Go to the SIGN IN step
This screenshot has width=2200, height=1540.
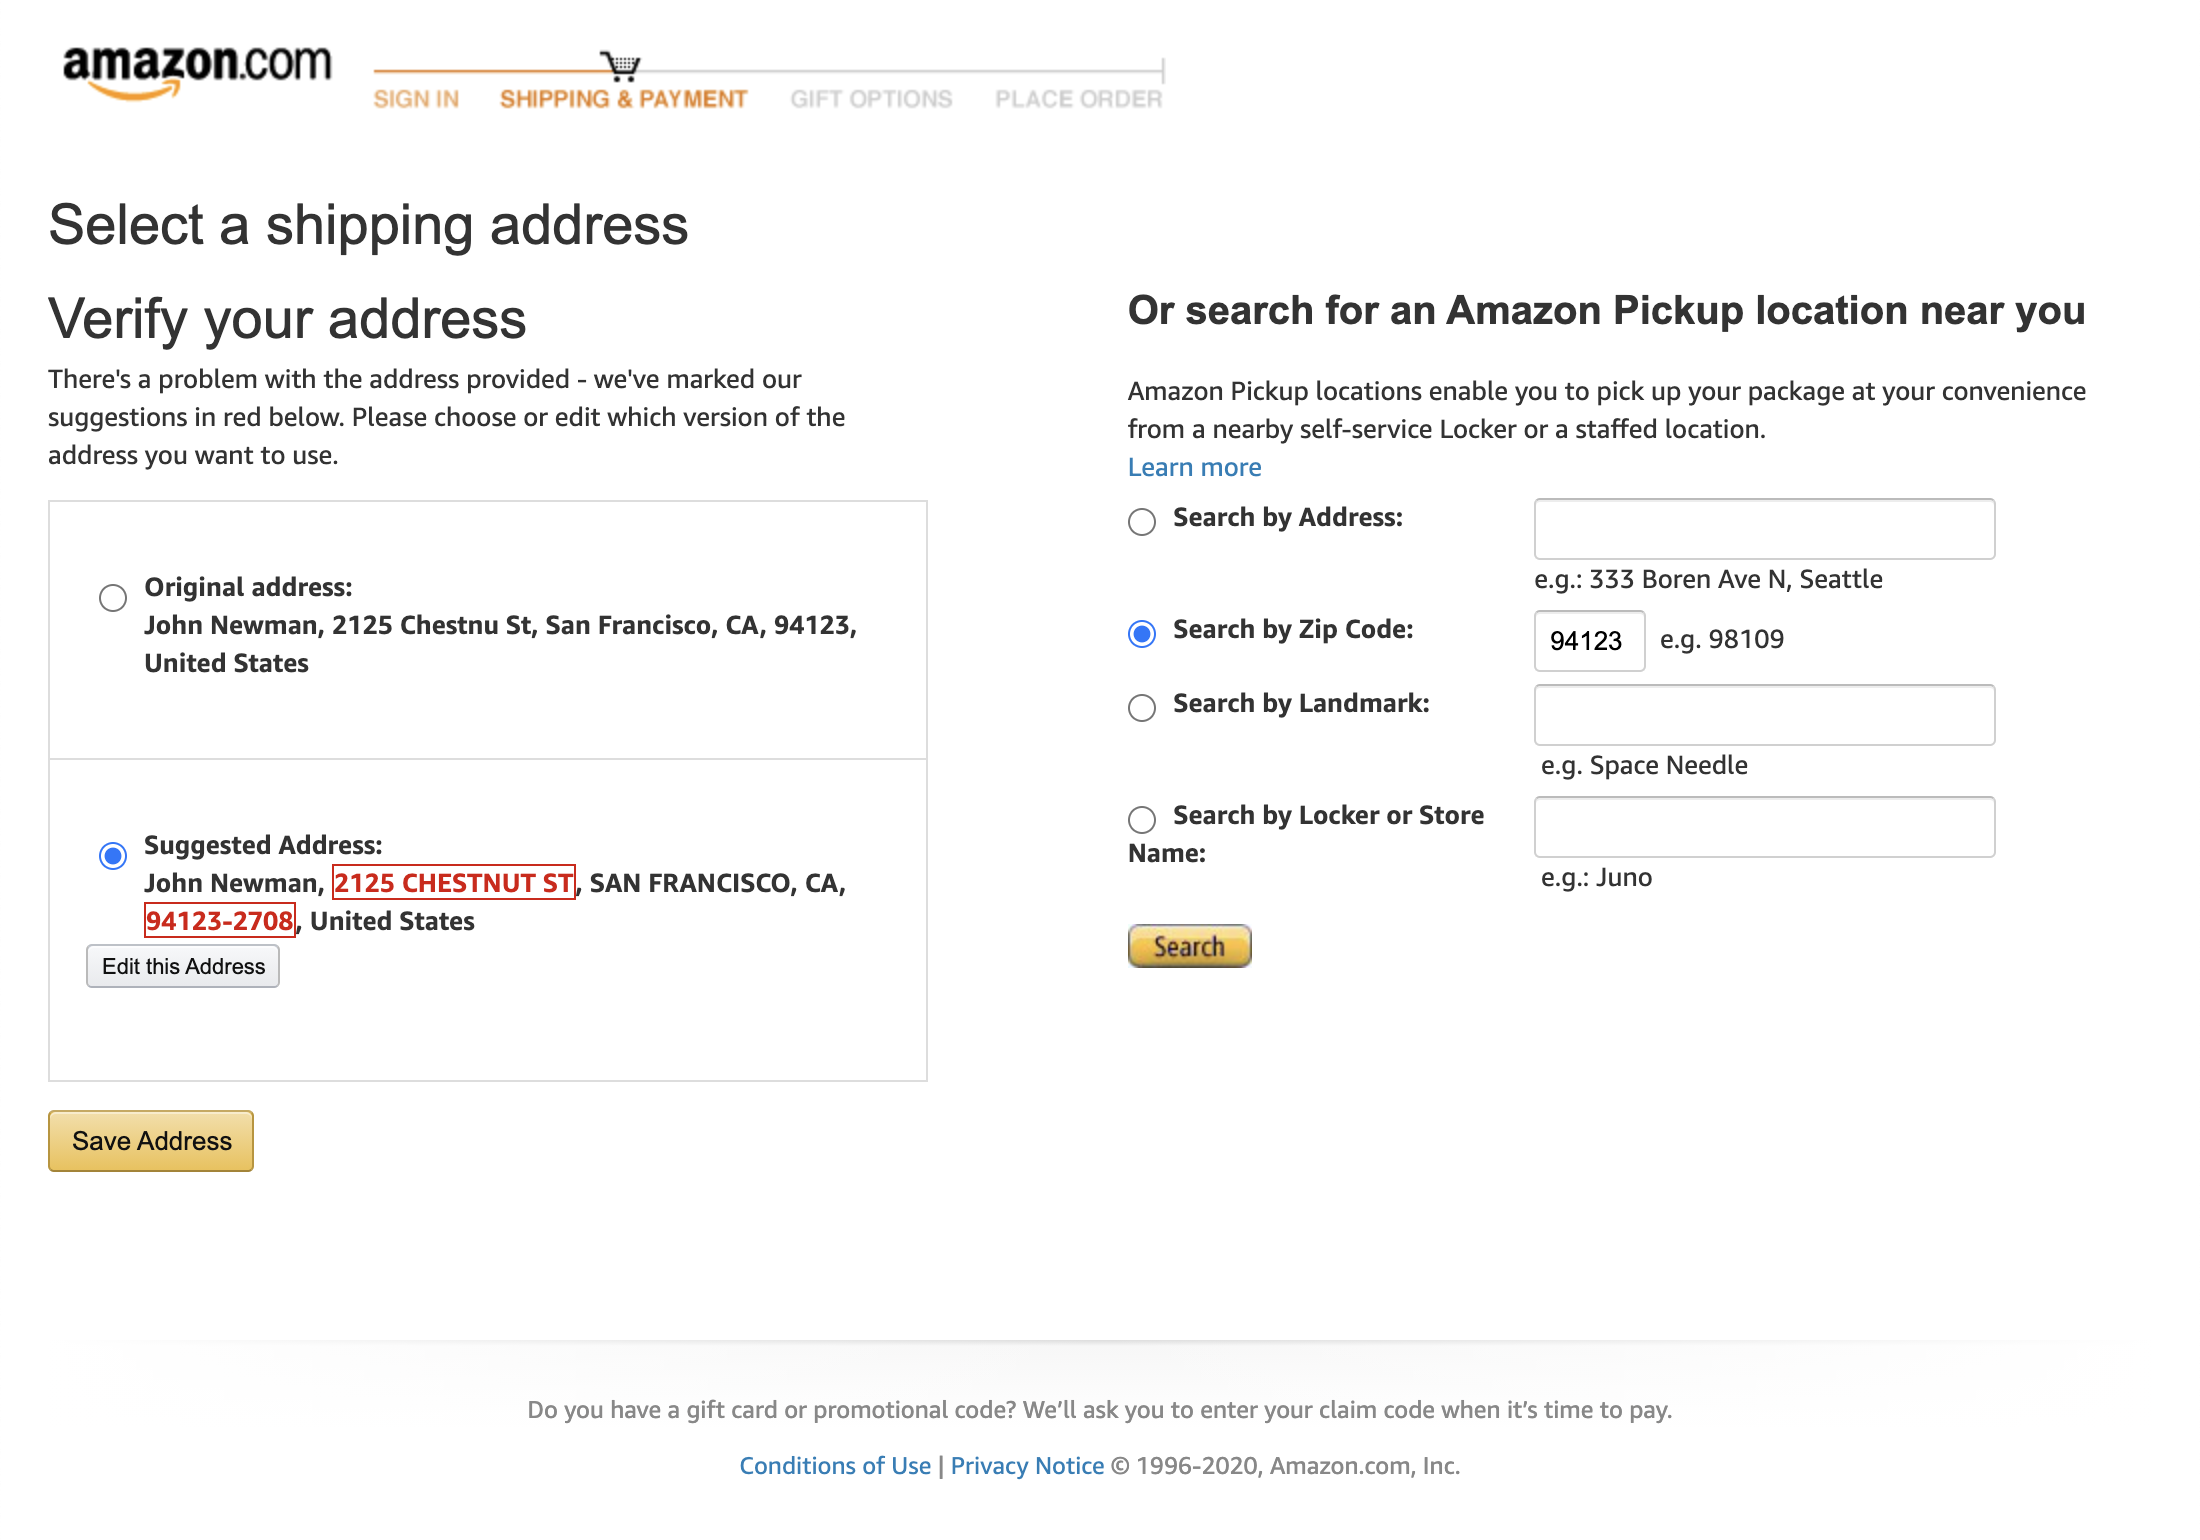pos(417,98)
